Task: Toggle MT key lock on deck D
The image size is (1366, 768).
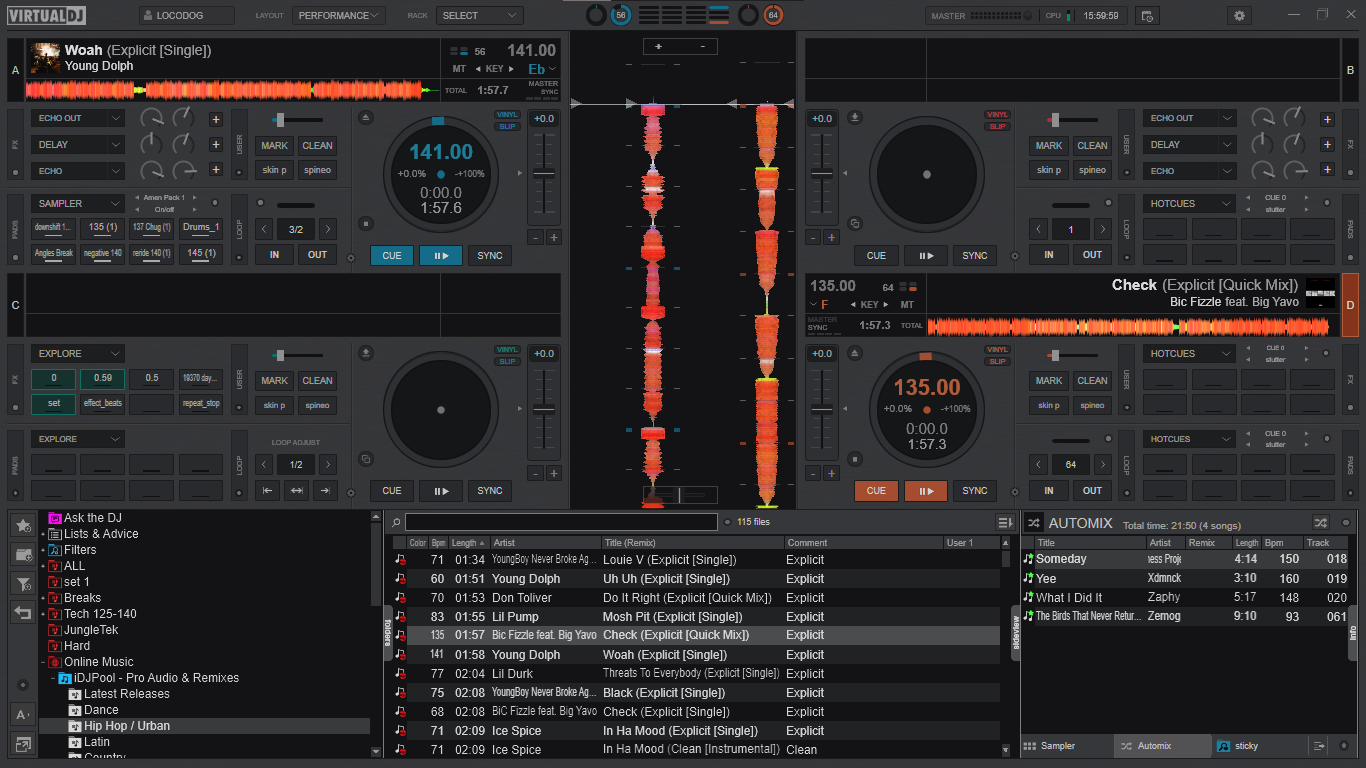Action: pos(907,304)
